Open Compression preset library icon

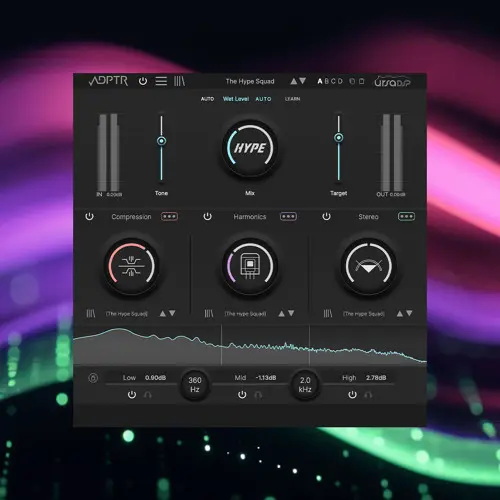pos(91,314)
